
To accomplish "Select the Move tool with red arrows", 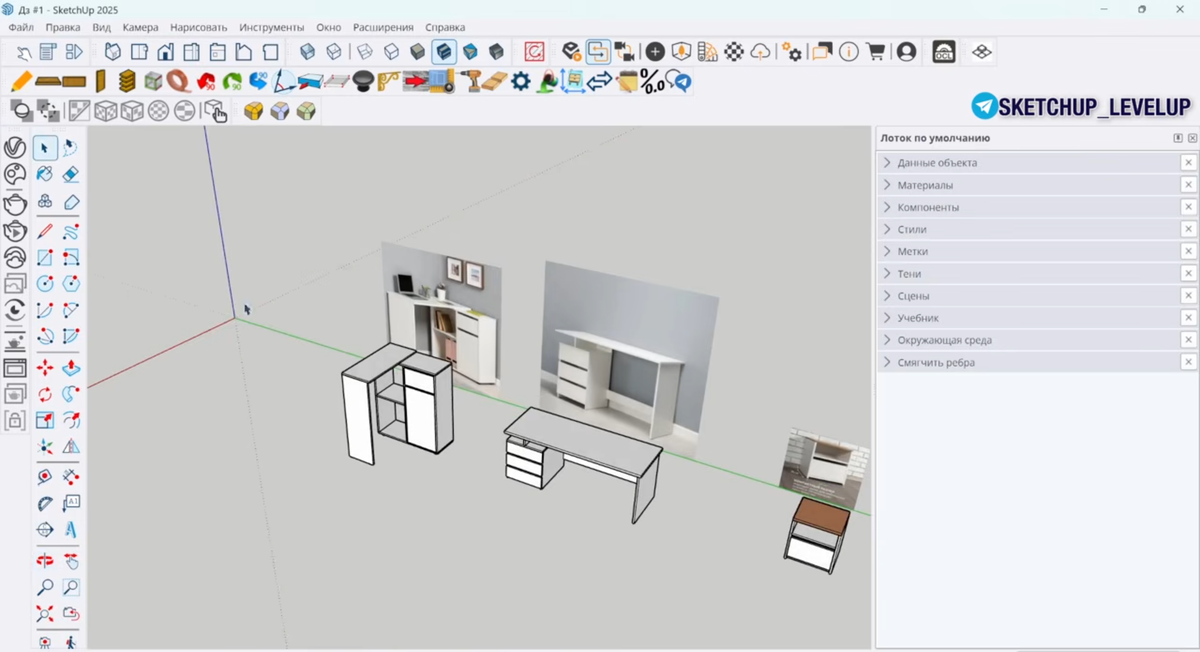I will (45, 368).
